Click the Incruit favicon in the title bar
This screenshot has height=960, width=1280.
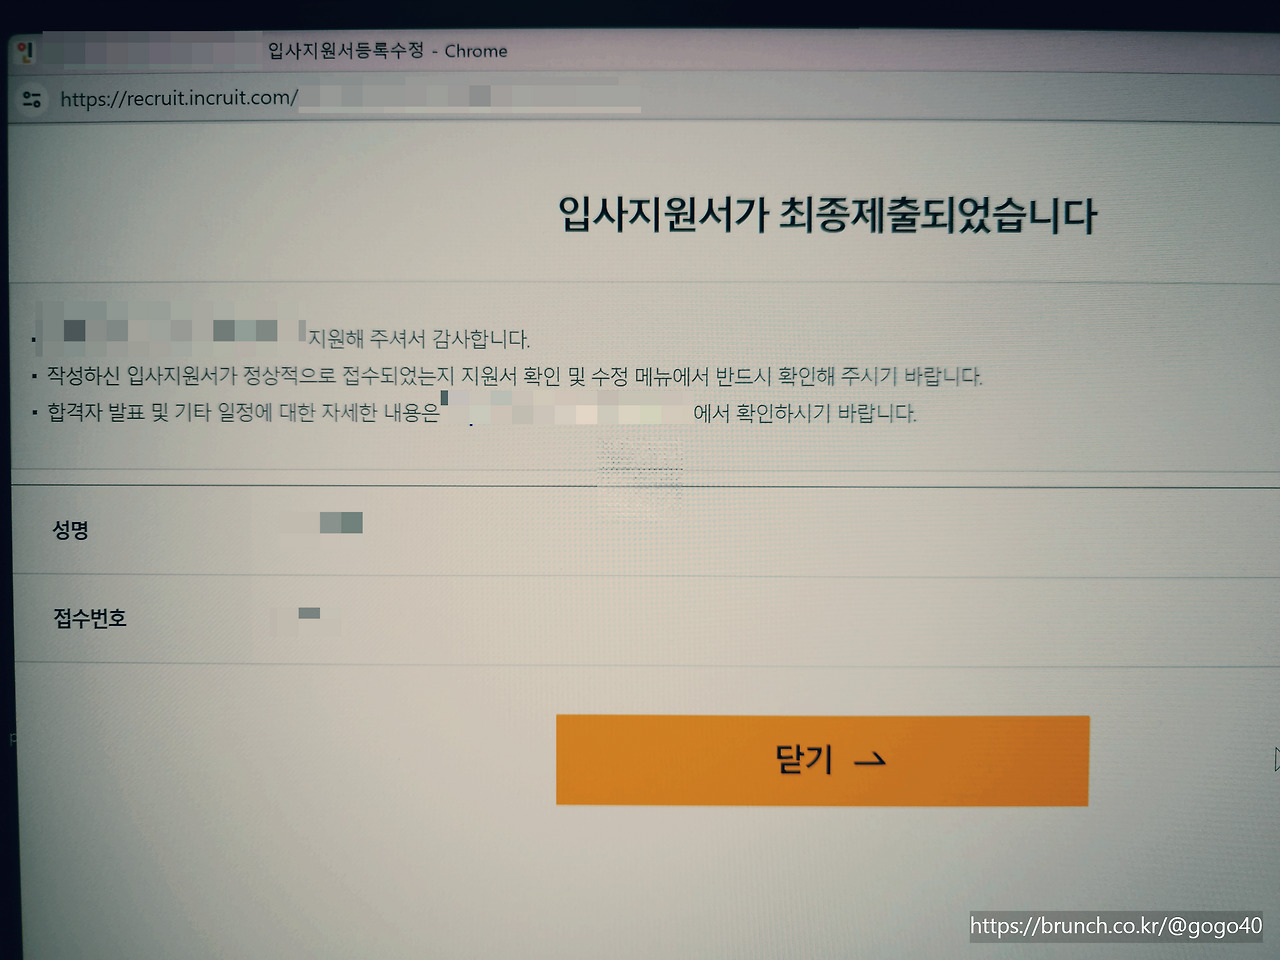26,51
